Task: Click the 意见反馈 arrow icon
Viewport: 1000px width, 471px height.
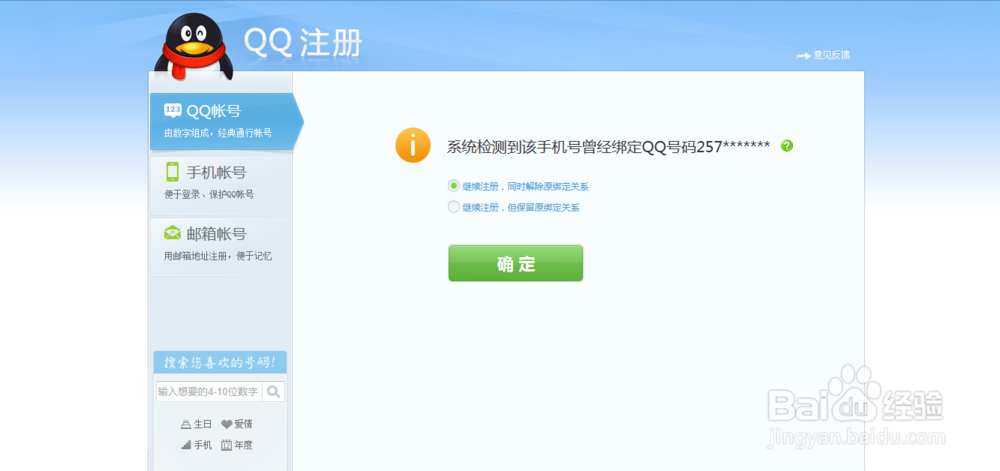Action: click(803, 56)
